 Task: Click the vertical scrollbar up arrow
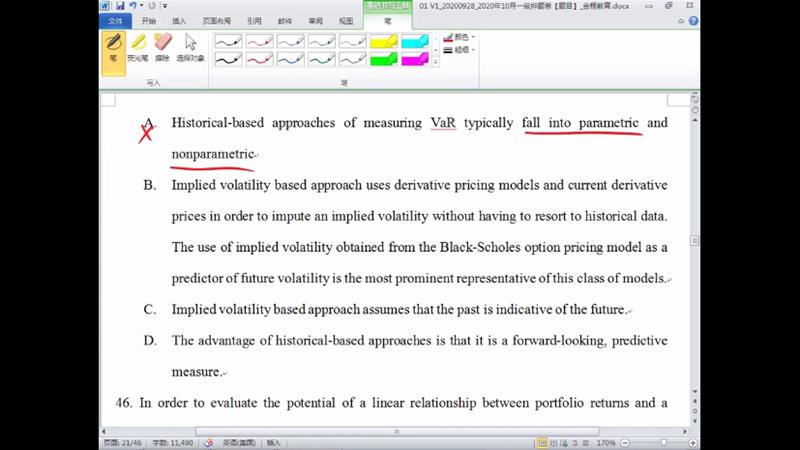point(694,120)
